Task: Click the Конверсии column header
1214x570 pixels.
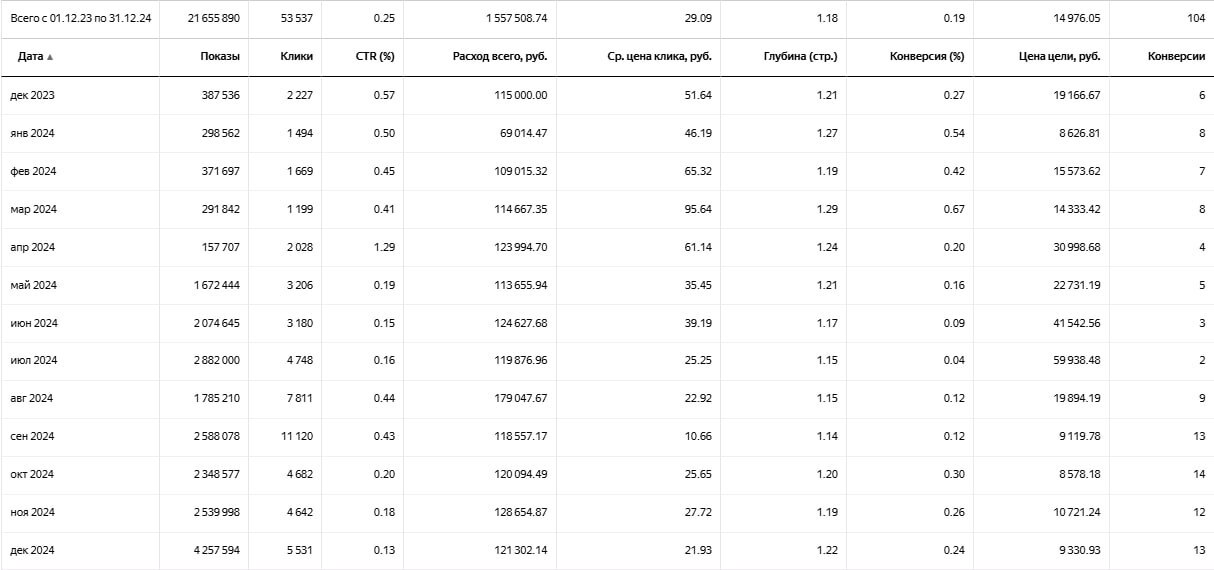Action: pos(1176,57)
